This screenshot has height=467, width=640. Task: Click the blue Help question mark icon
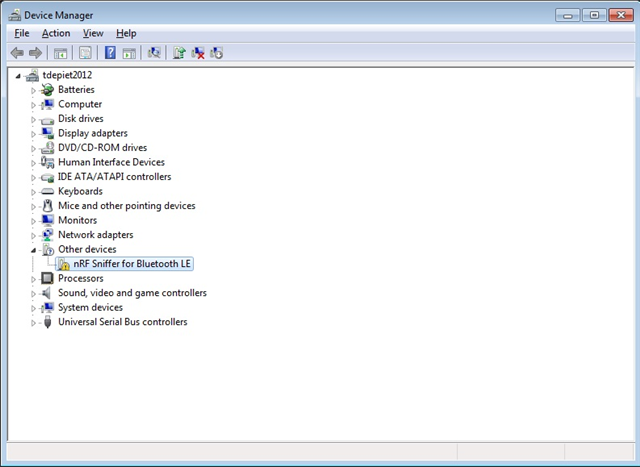tap(110, 53)
